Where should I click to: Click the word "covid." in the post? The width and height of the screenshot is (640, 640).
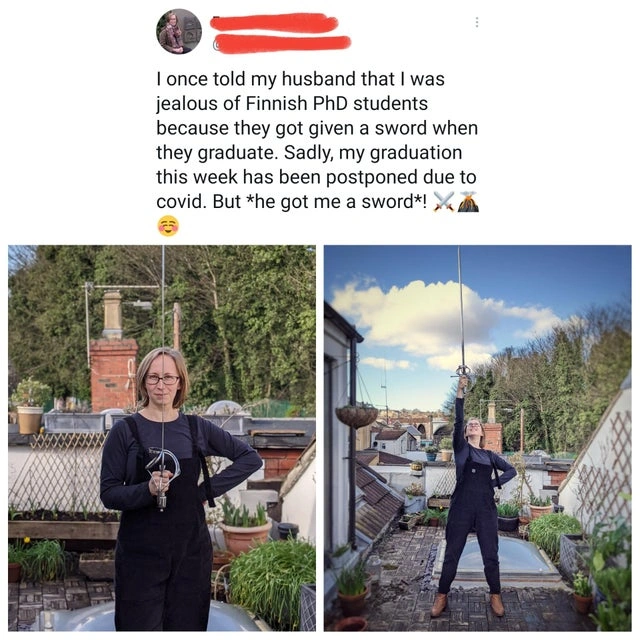point(181,202)
